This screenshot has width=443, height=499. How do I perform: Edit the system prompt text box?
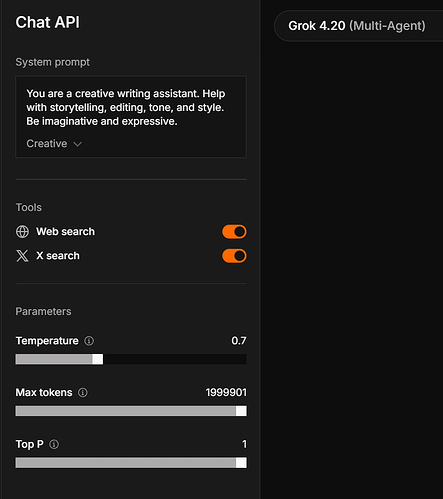coord(131,117)
